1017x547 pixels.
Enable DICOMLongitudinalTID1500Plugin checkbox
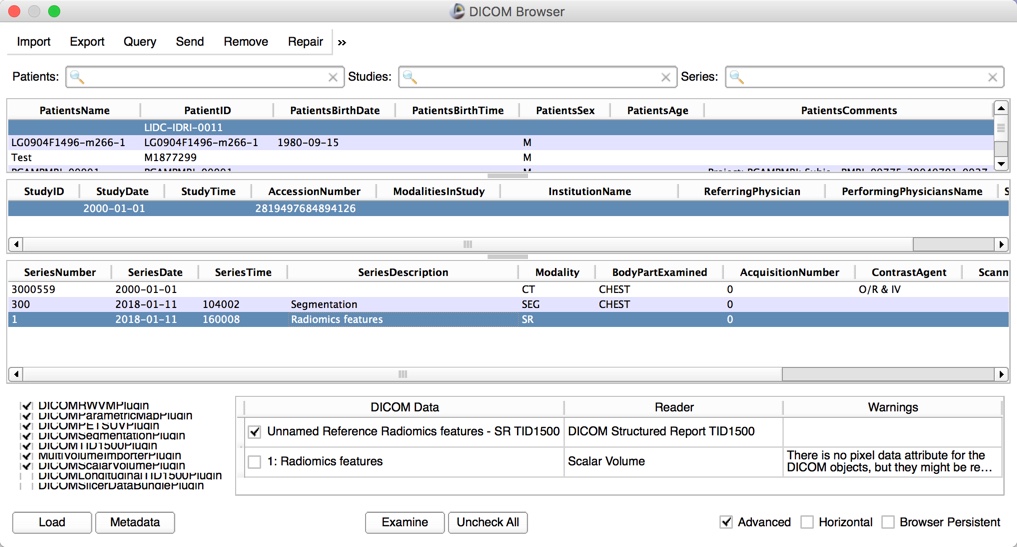tap(27, 476)
